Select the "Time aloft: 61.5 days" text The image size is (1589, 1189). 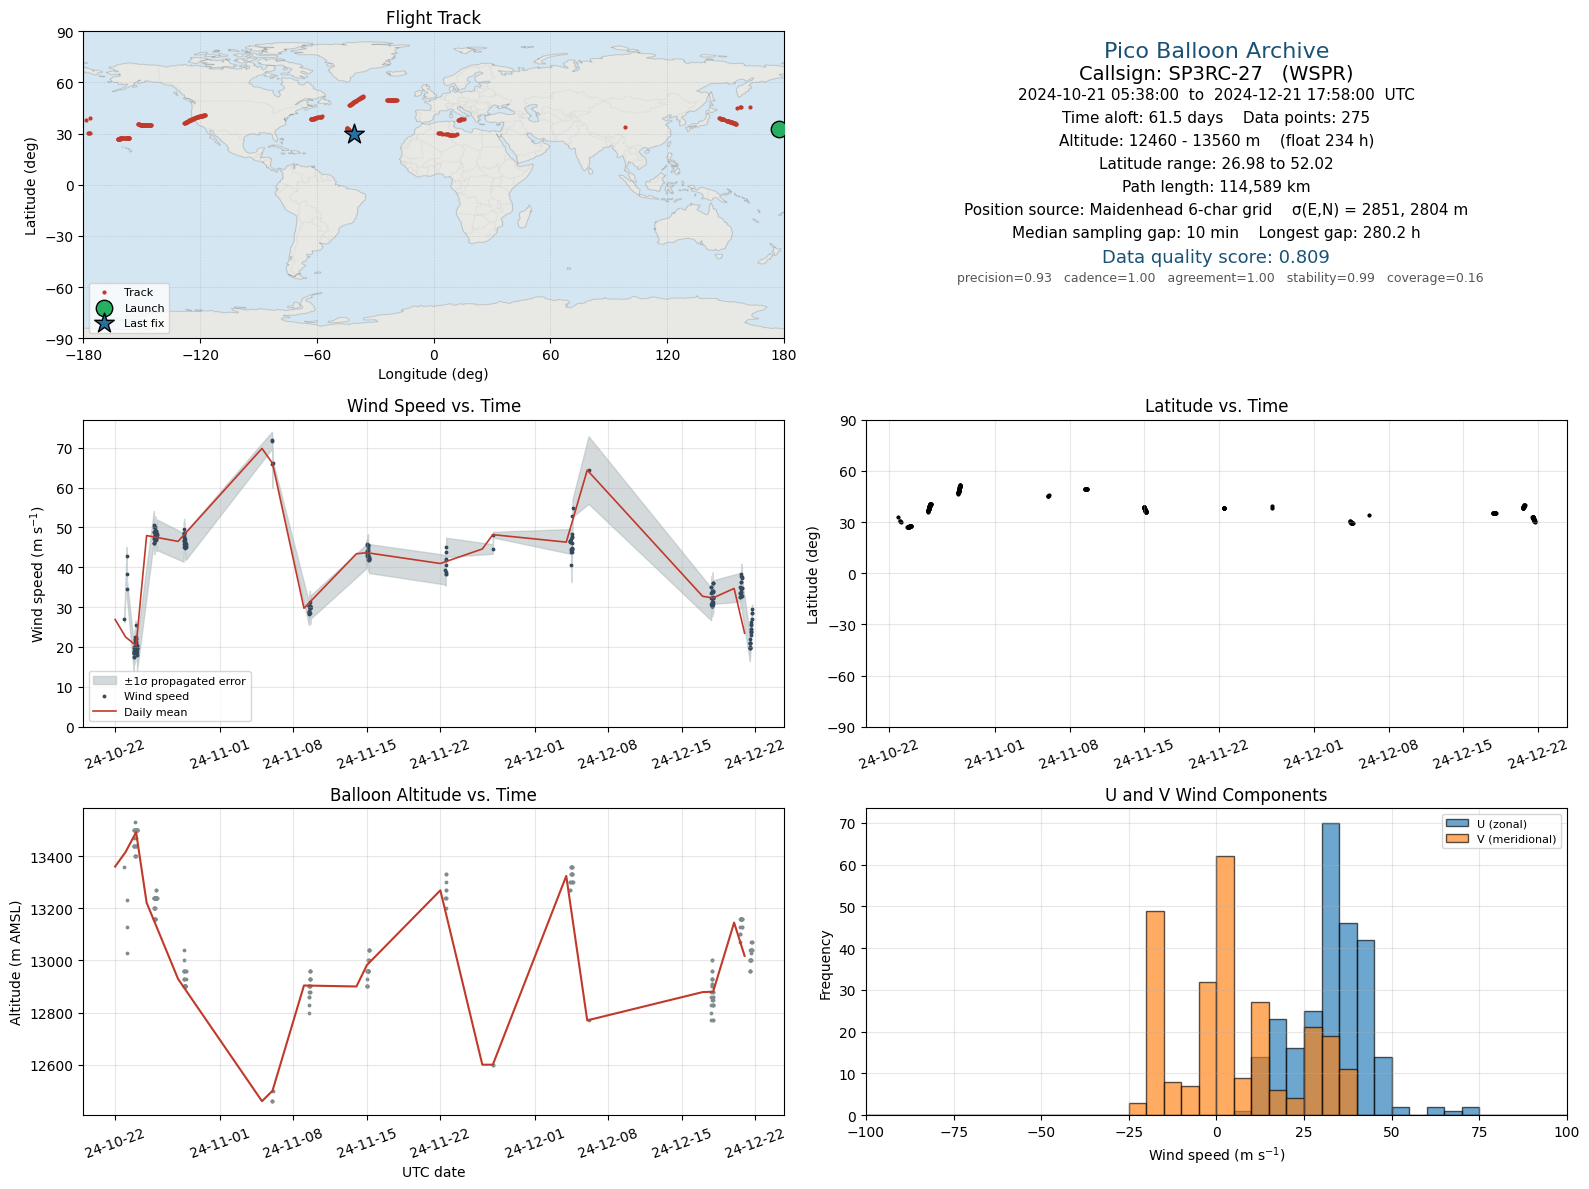1142,118
